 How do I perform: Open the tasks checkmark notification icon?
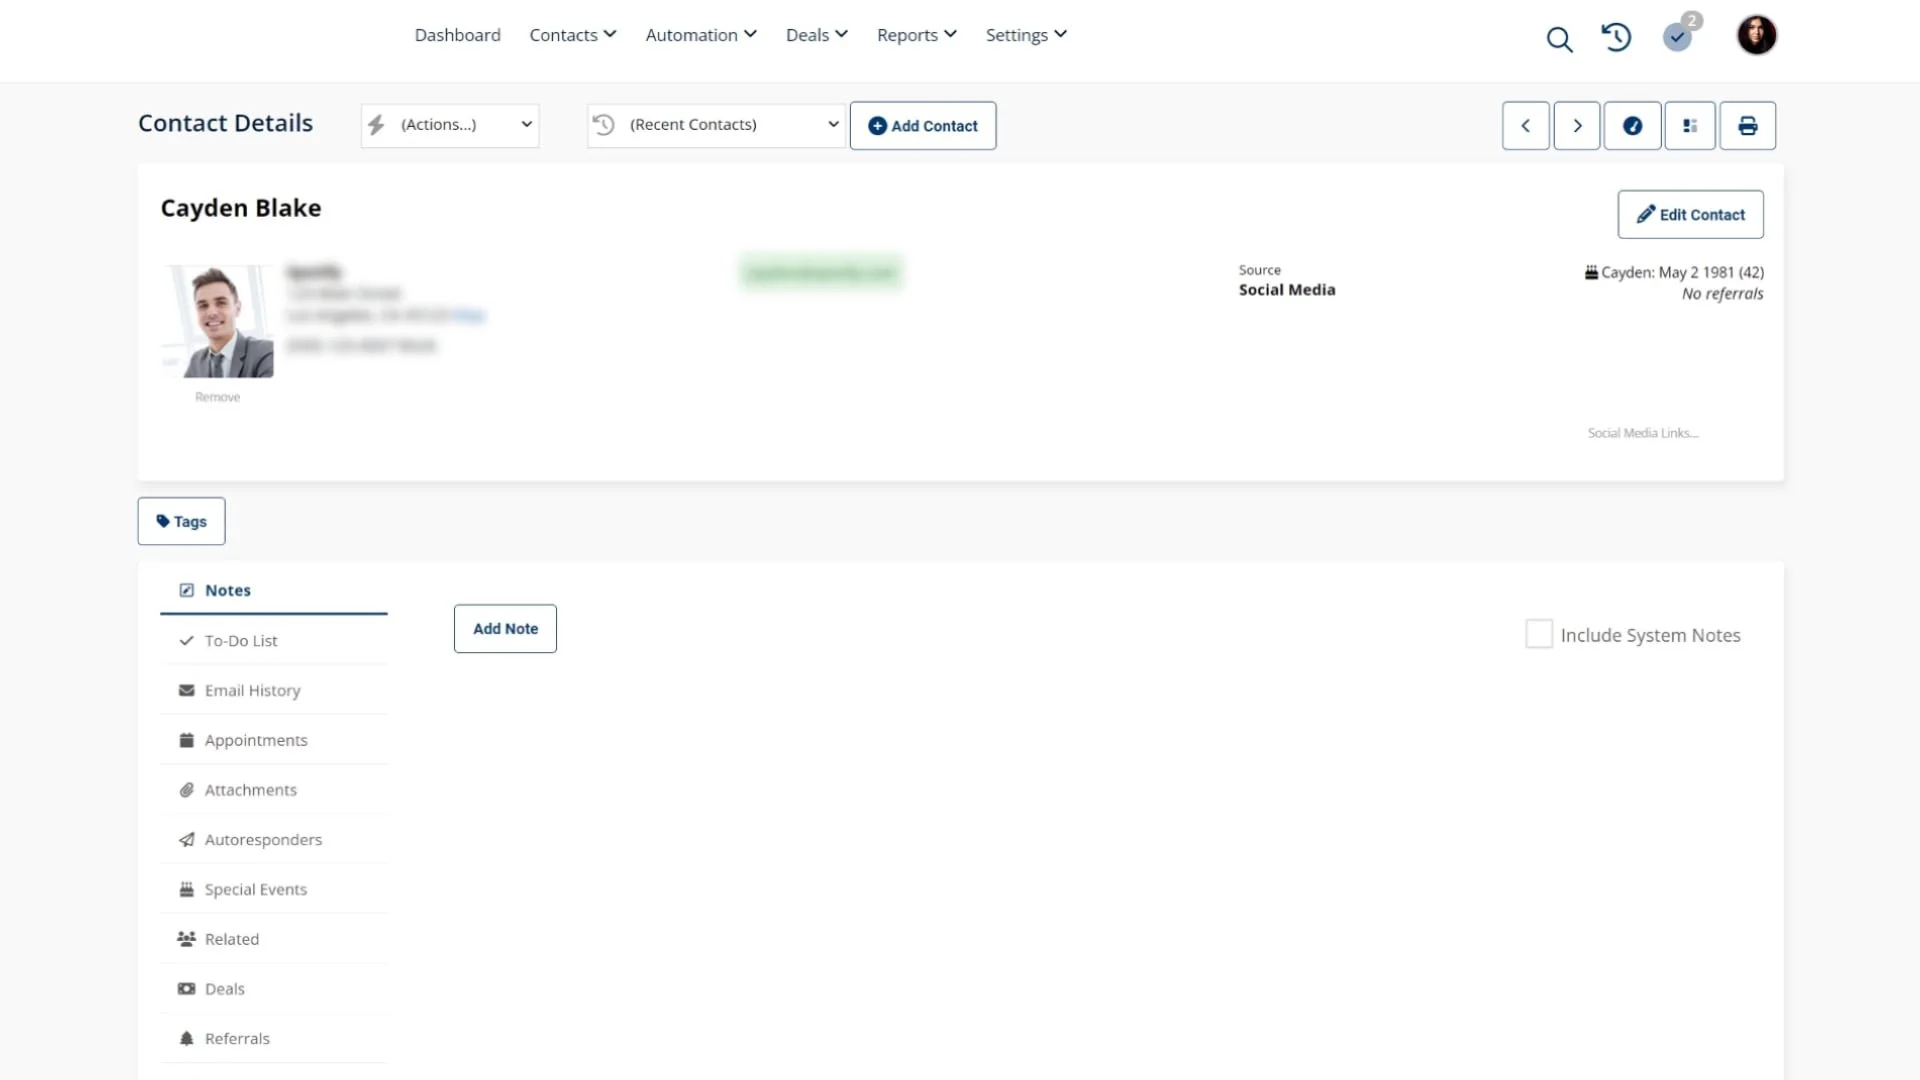(x=1677, y=37)
